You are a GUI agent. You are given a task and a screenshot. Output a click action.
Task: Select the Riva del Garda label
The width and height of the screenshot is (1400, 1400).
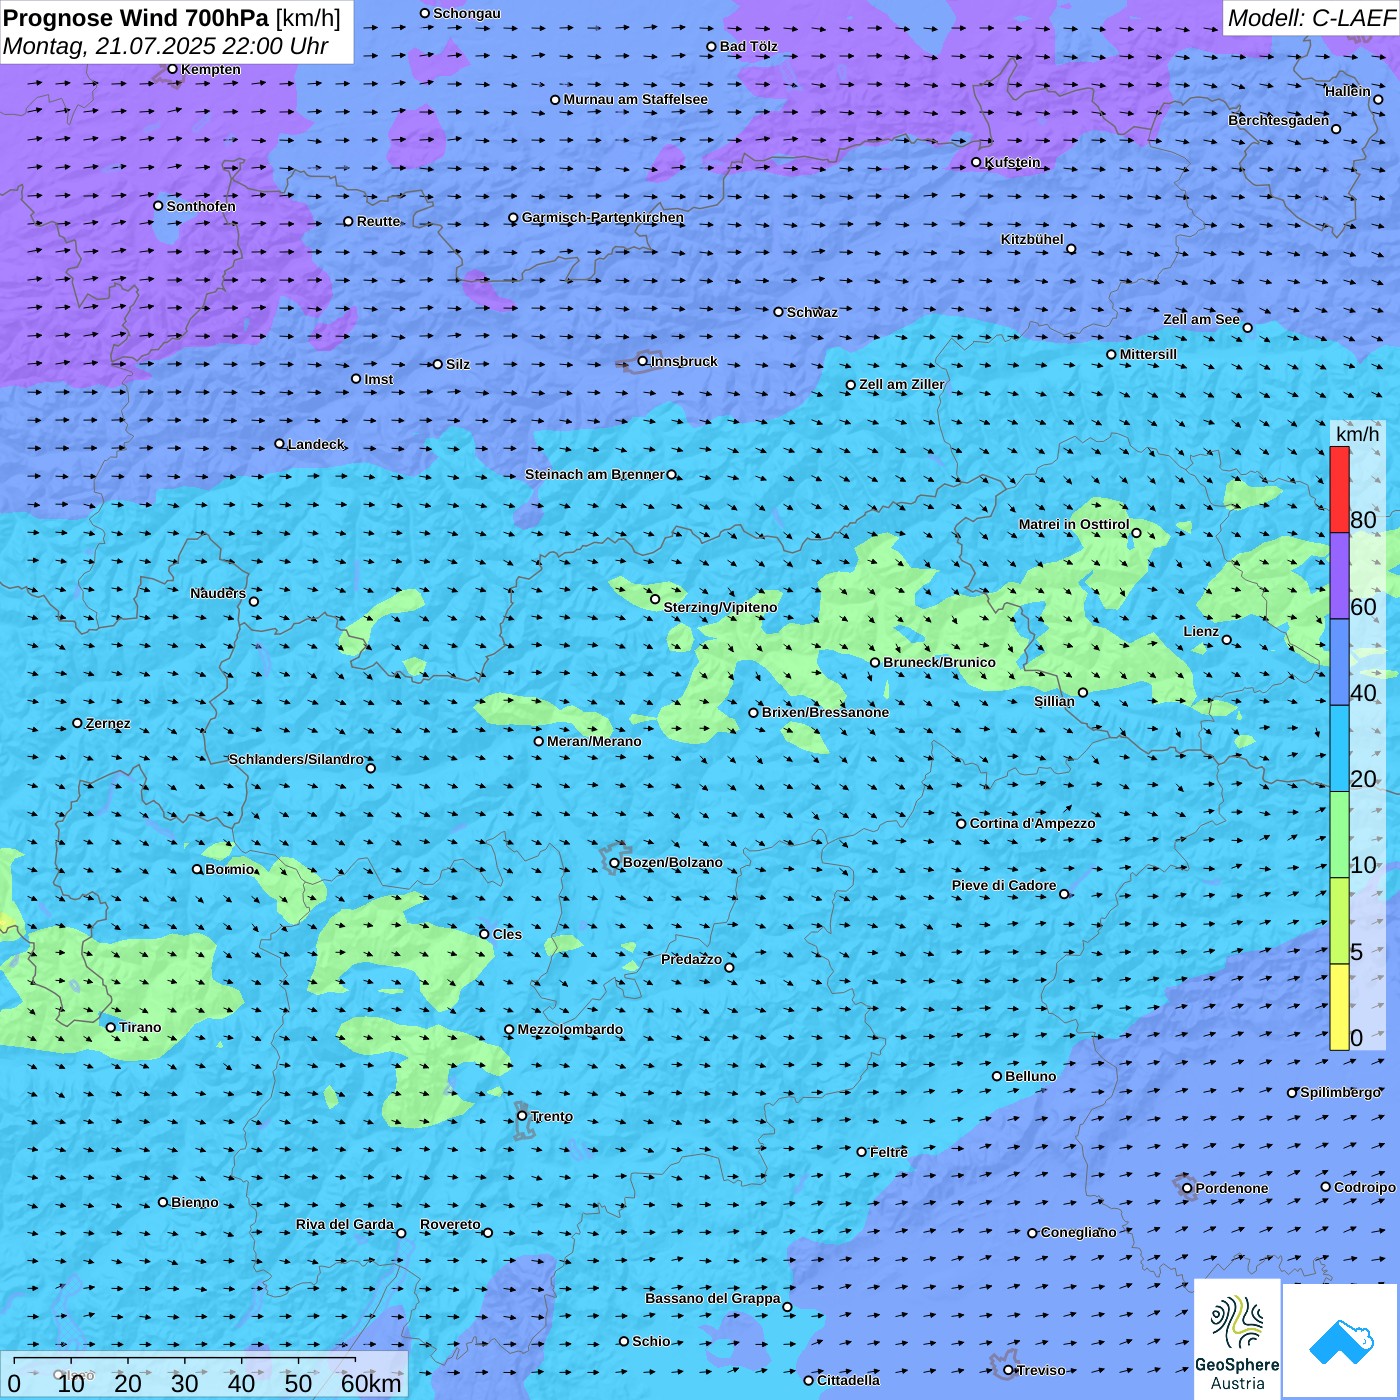[345, 1224]
